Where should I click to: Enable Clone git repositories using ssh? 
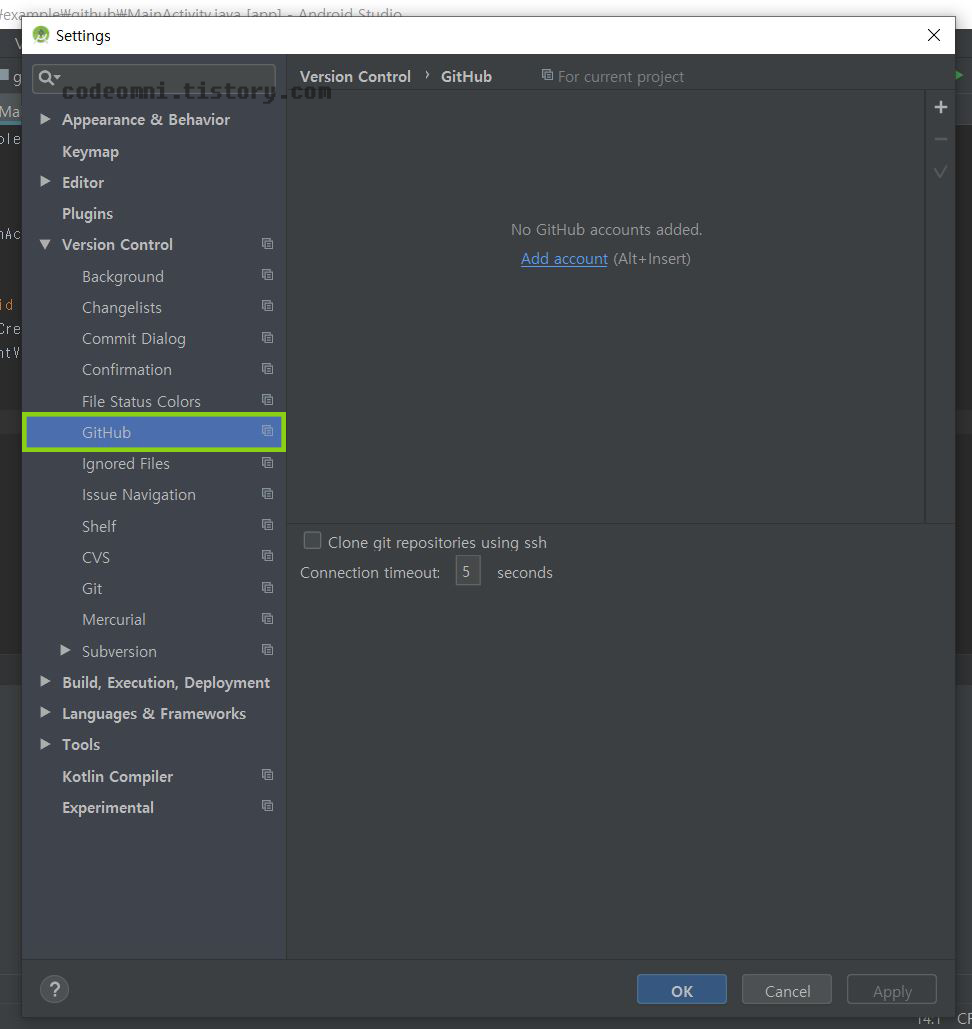[312, 541]
